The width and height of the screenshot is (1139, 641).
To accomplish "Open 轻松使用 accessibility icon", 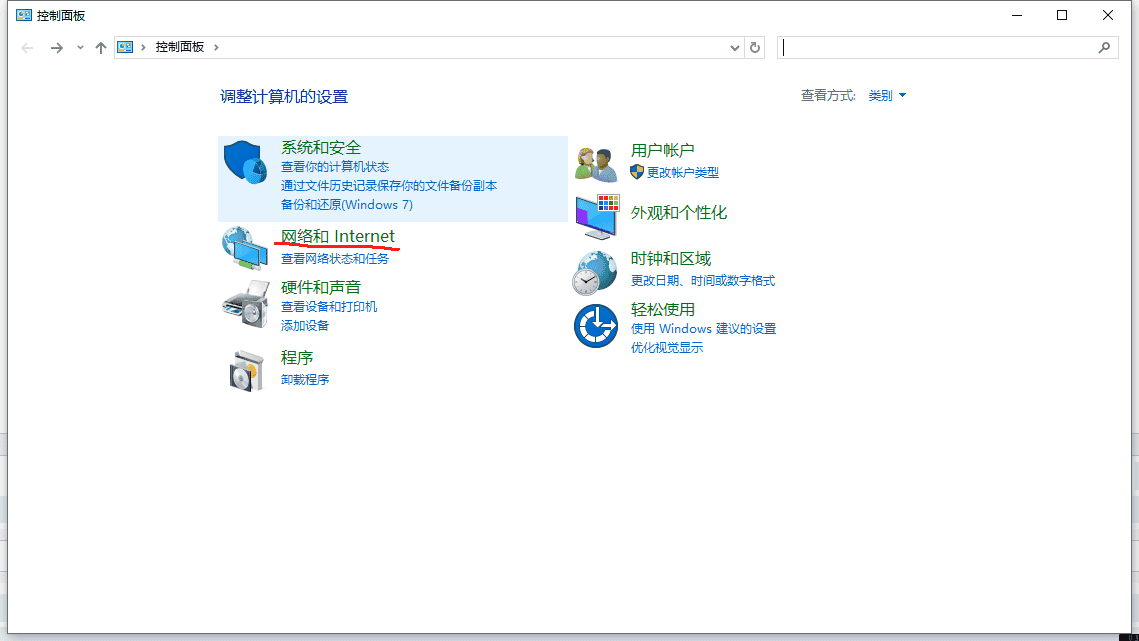I will 595,323.
